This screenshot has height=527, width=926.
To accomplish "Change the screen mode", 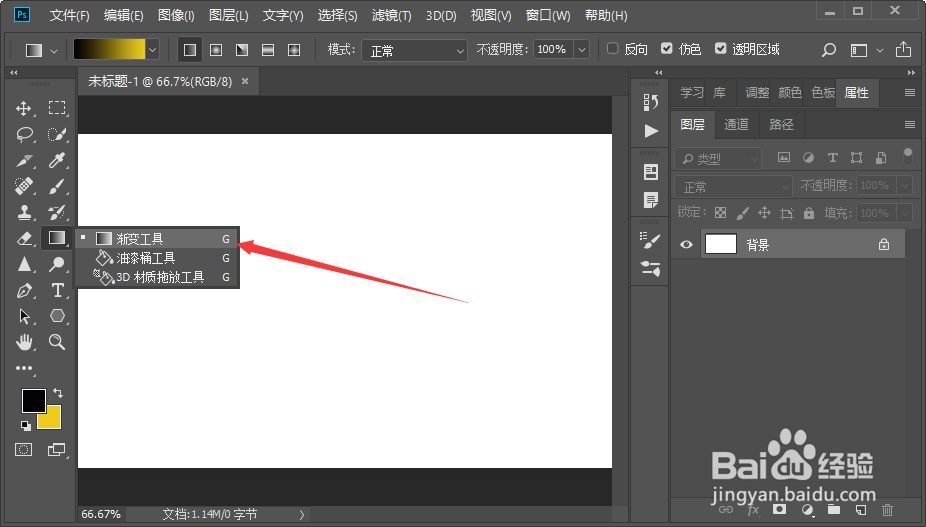I will tap(57, 450).
